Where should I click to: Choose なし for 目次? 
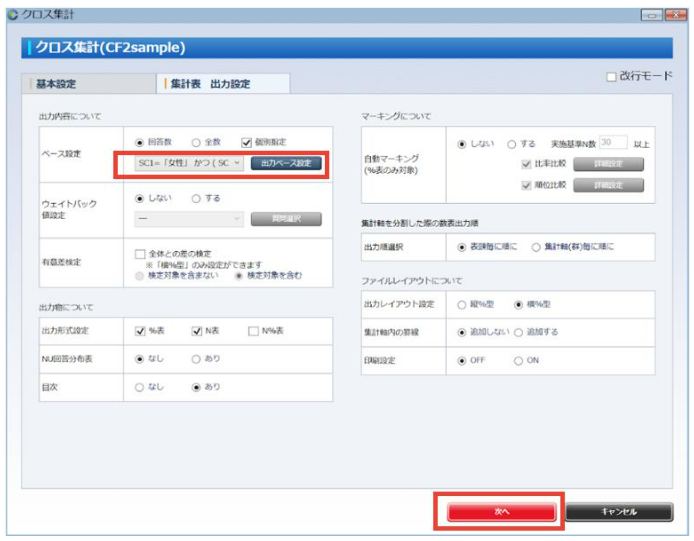click(139, 386)
